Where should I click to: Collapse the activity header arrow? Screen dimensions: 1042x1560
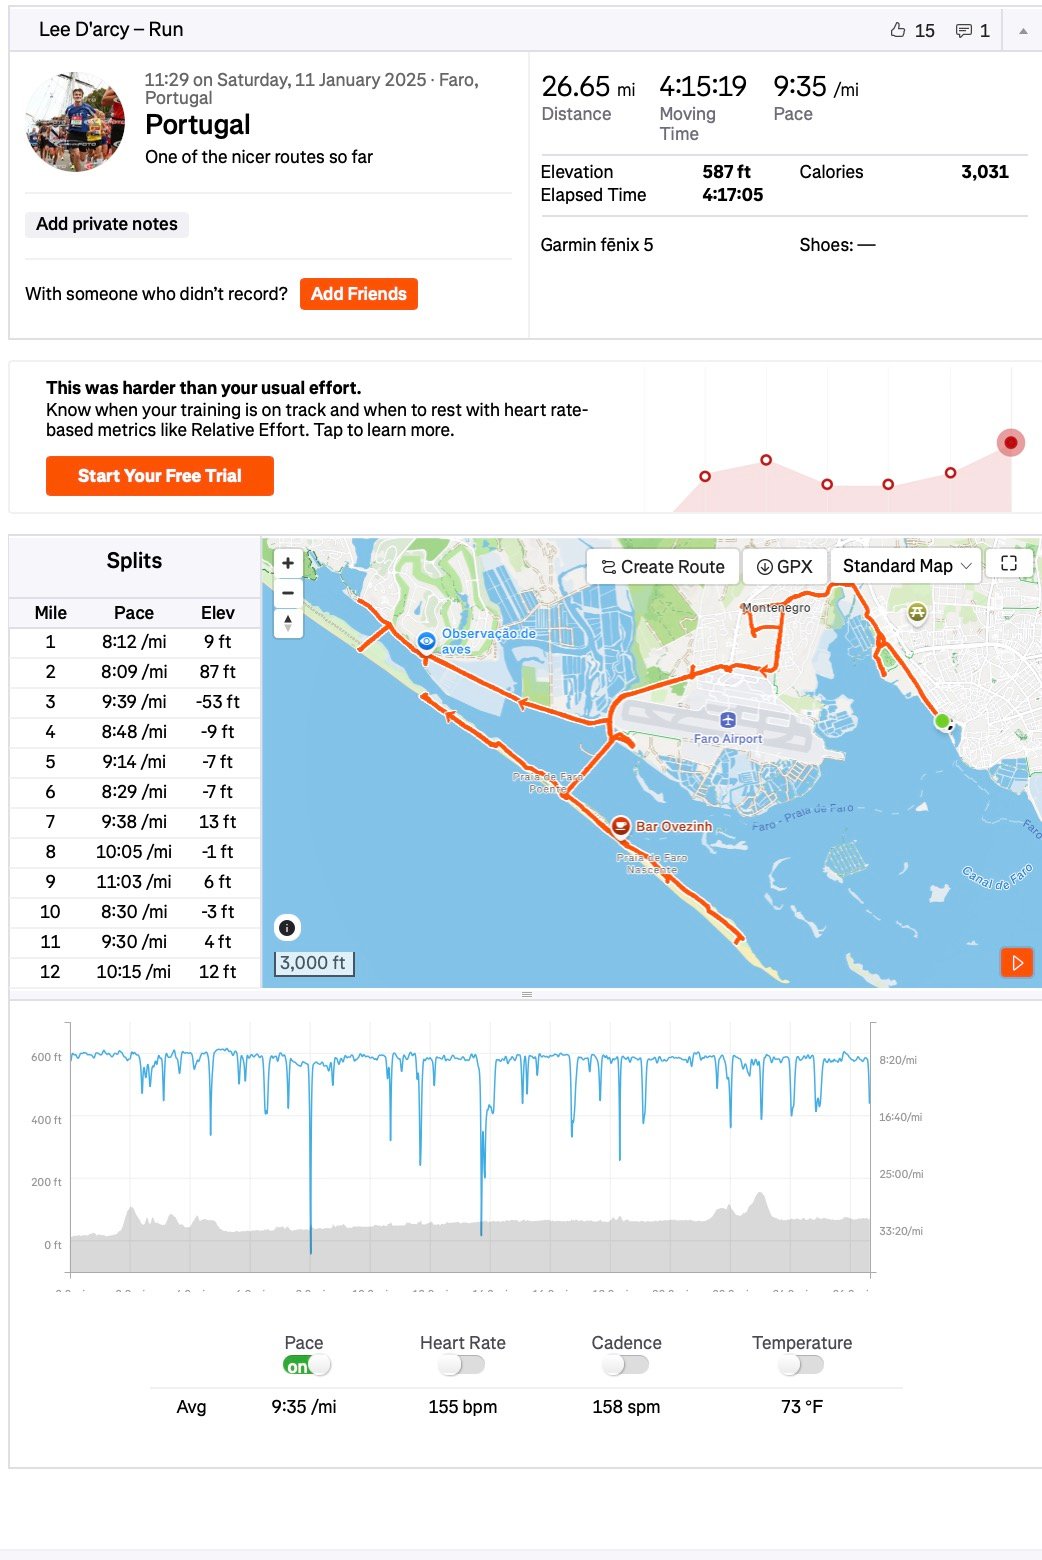[1022, 31]
